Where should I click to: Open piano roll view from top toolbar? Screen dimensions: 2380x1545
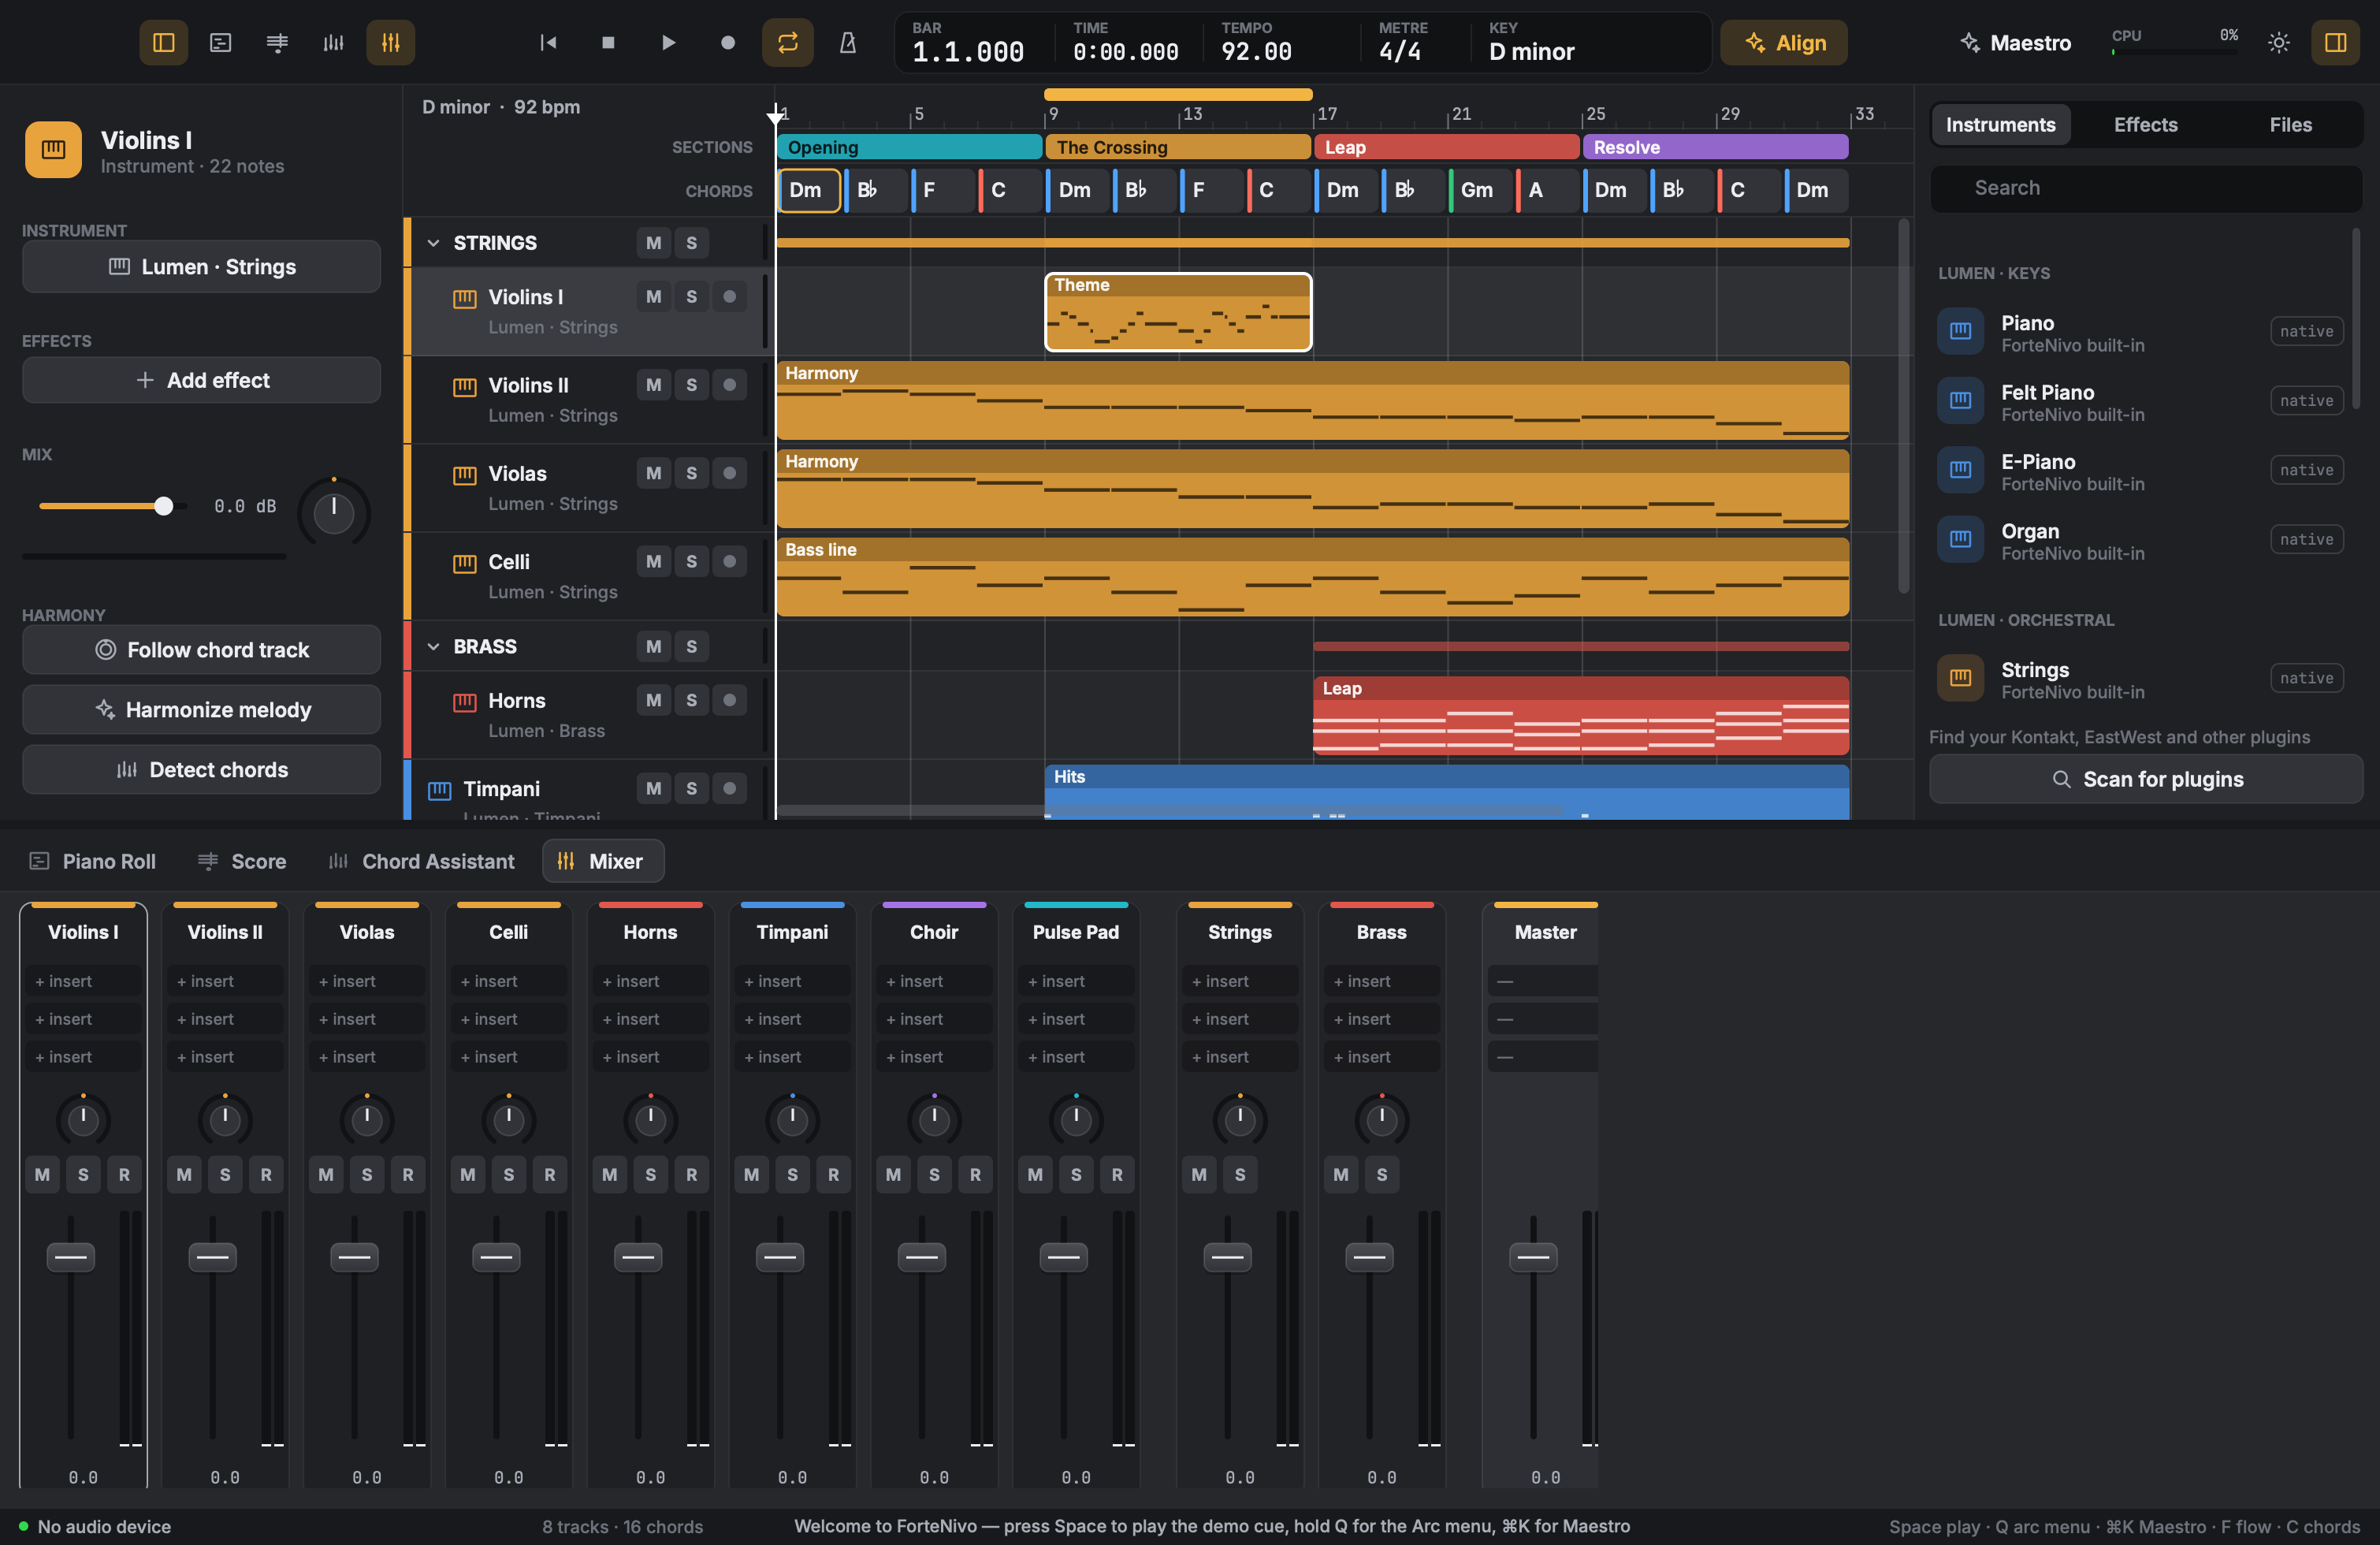[x=220, y=42]
